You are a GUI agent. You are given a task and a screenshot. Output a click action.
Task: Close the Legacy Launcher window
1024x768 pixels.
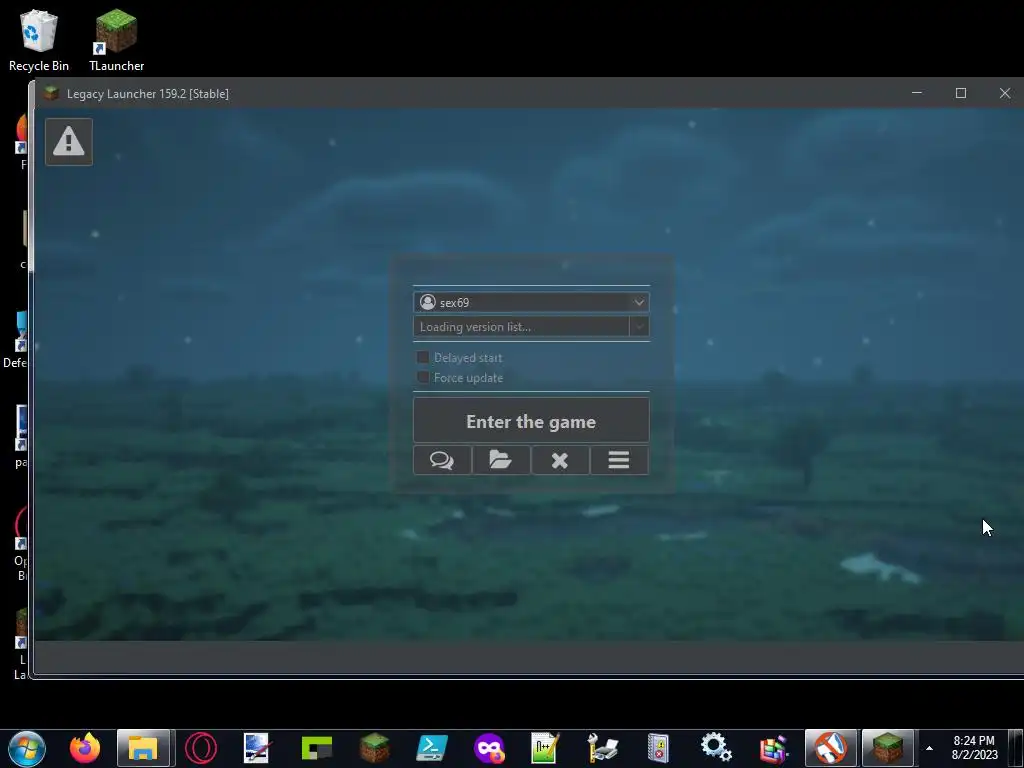1005,93
